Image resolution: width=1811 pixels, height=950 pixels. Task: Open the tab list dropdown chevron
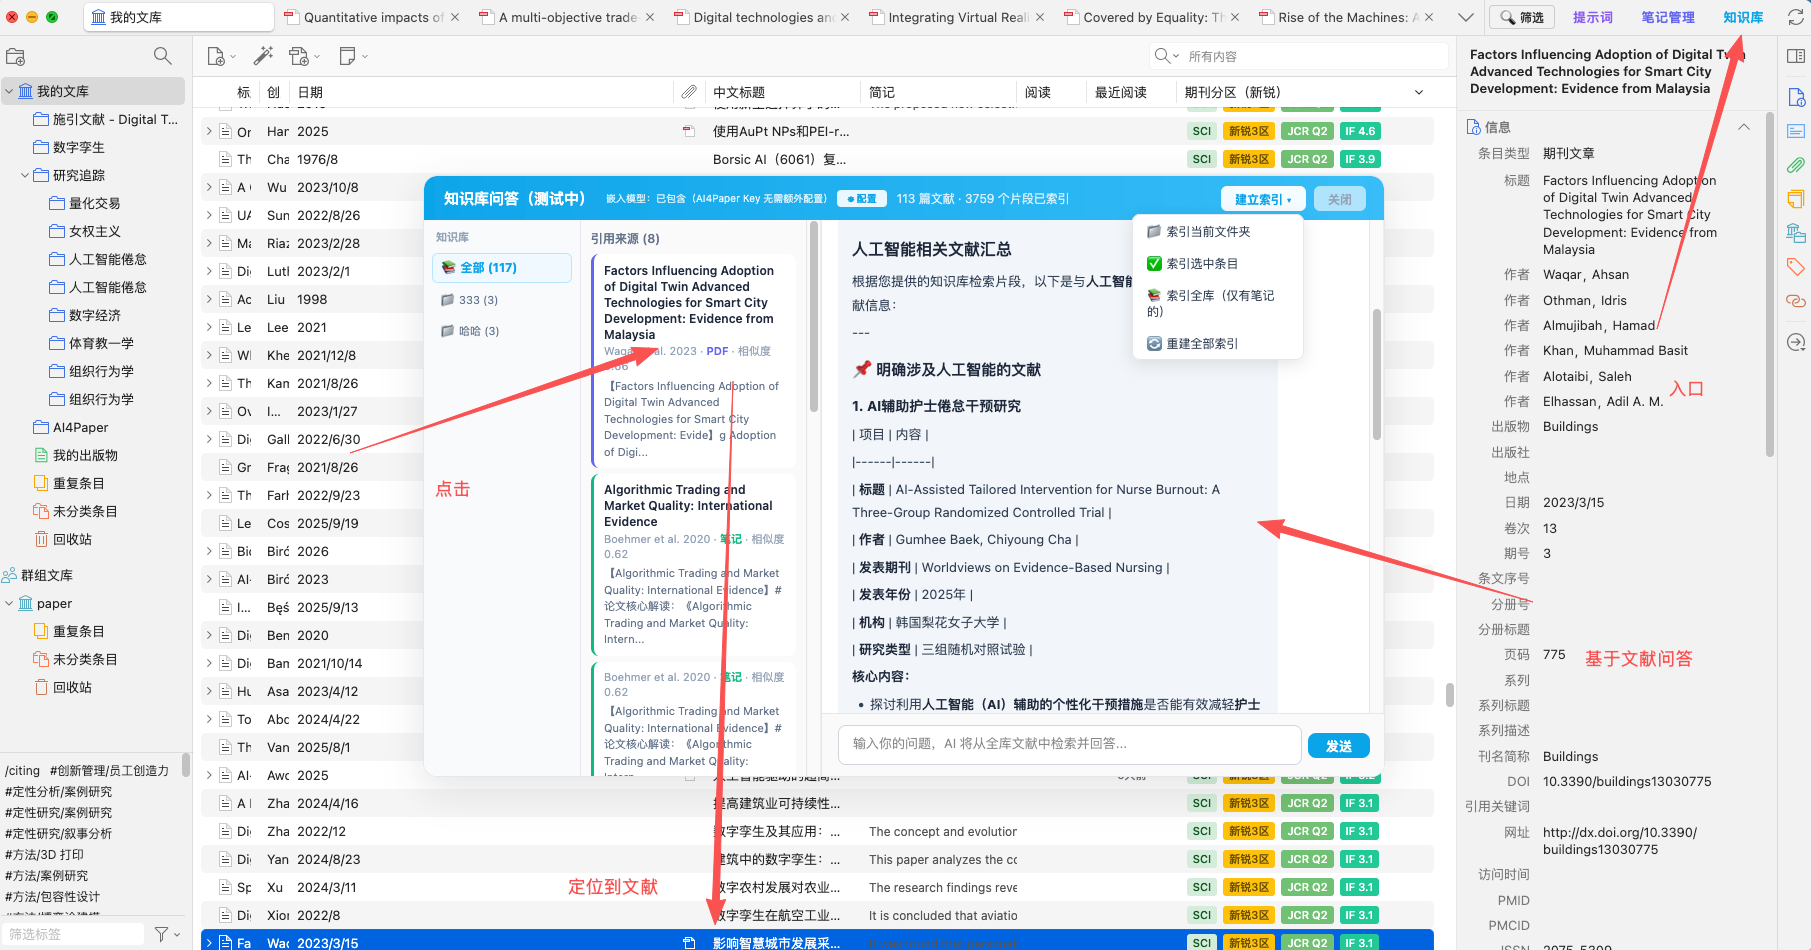(1466, 17)
